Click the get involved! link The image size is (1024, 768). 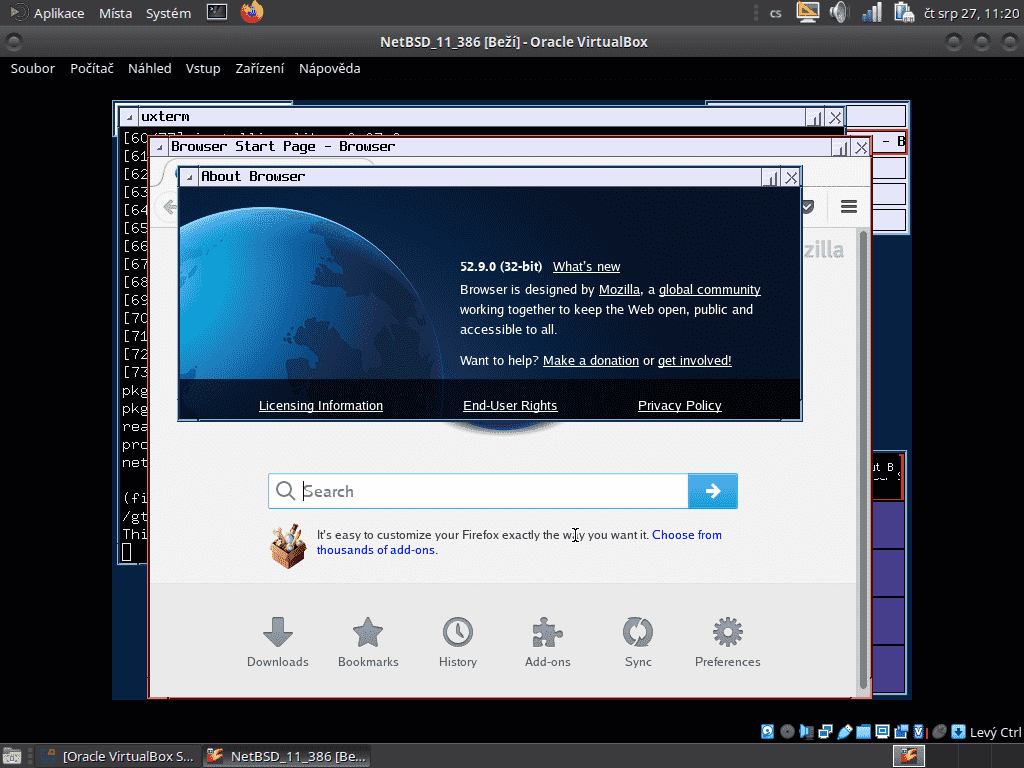694,360
